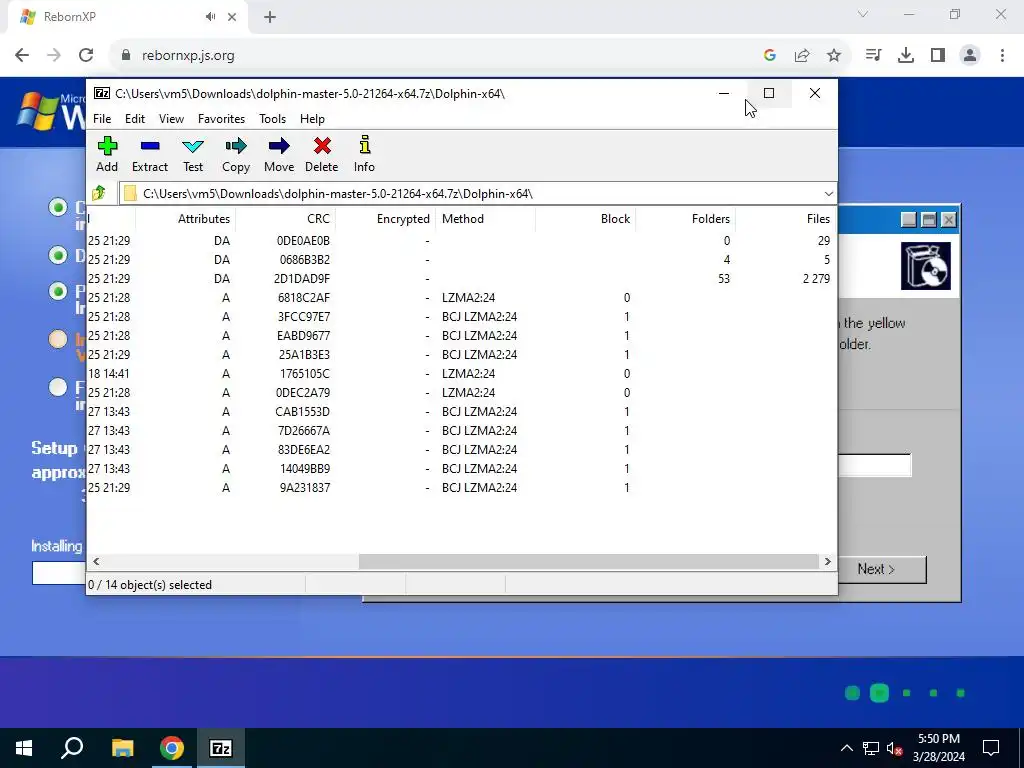This screenshot has width=1024, height=768.
Task: Mute the RebornXP tab audio icon
Action: pos(210,17)
